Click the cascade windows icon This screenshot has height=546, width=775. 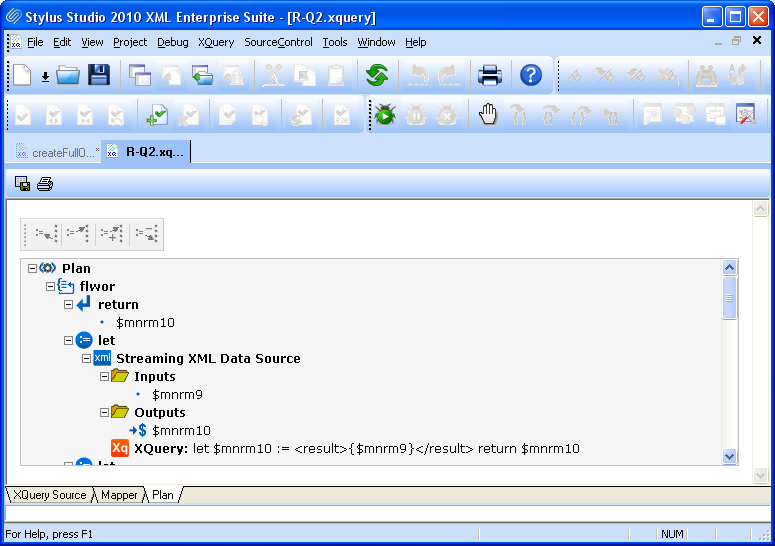point(140,76)
